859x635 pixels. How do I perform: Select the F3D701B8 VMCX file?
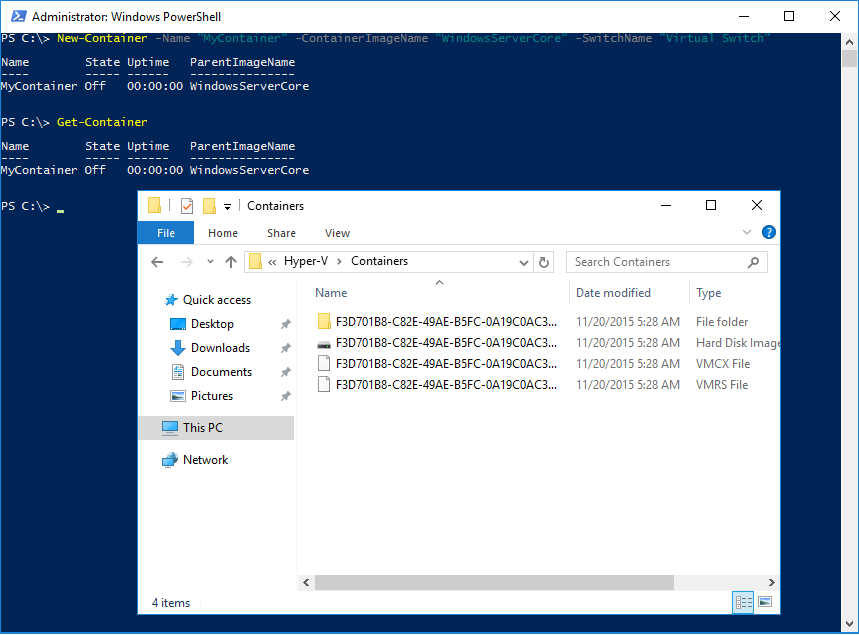click(x=547, y=364)
